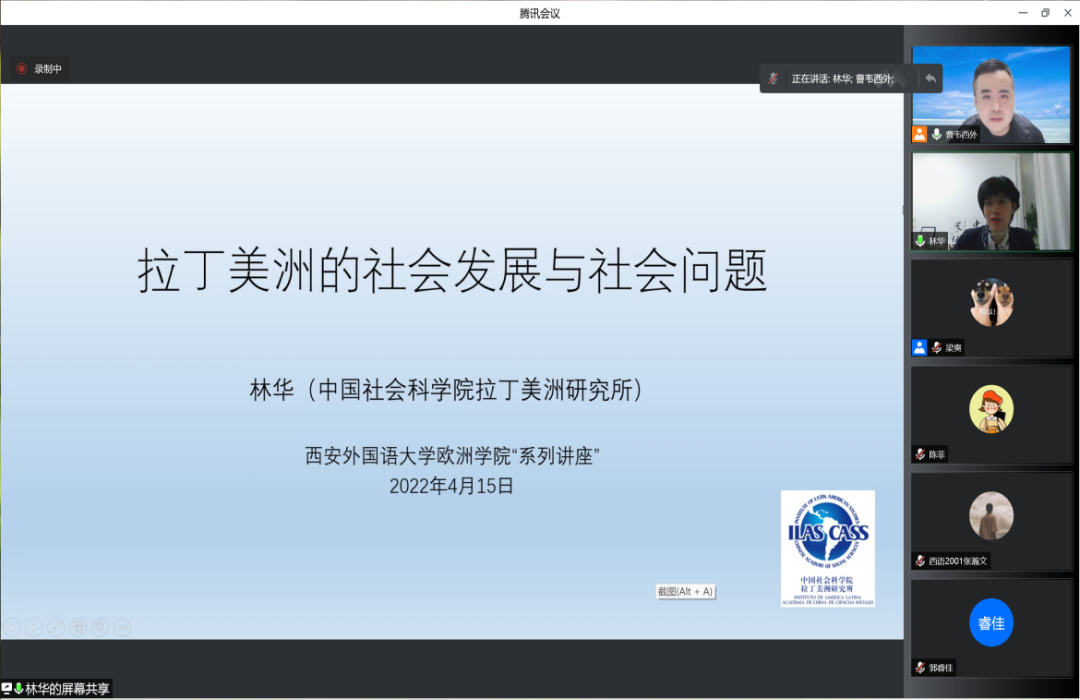Maximize the 腾讯会议 window
Viewport: 1080px width, 700px height.
coord(1045,13)
